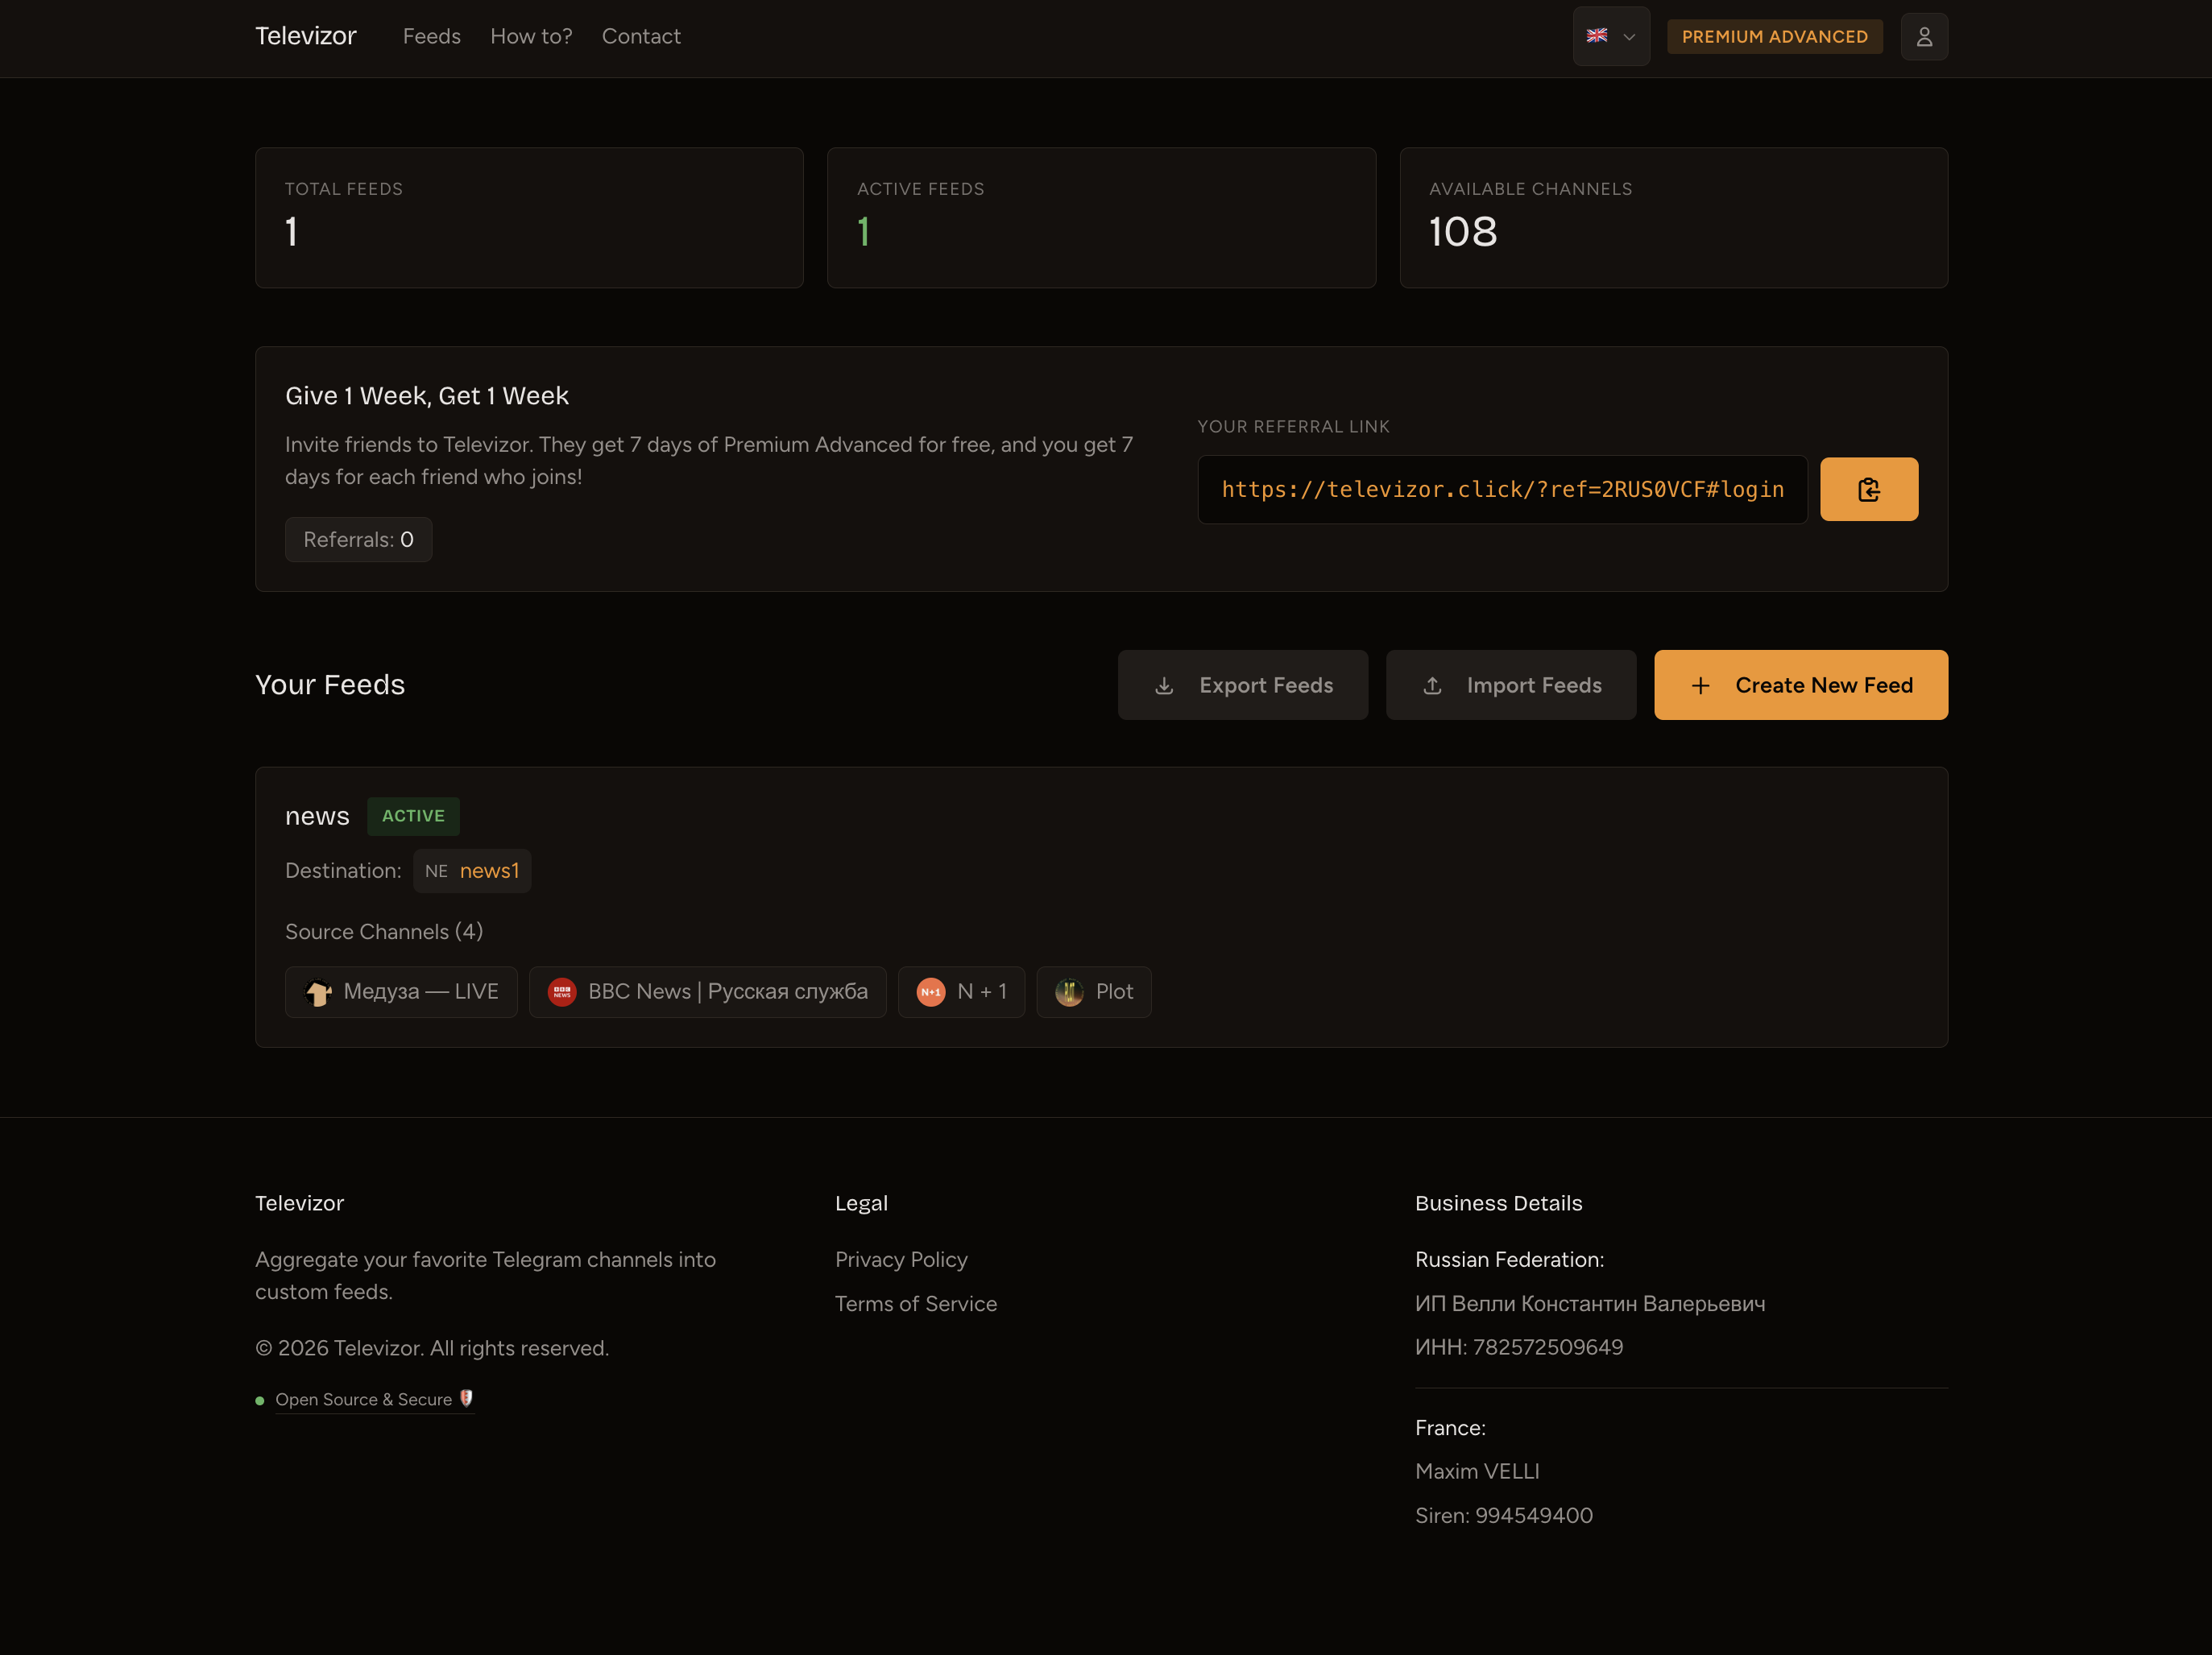Expand the language flag dropdown
Screen dimensions: 2212x1655
1610,37
